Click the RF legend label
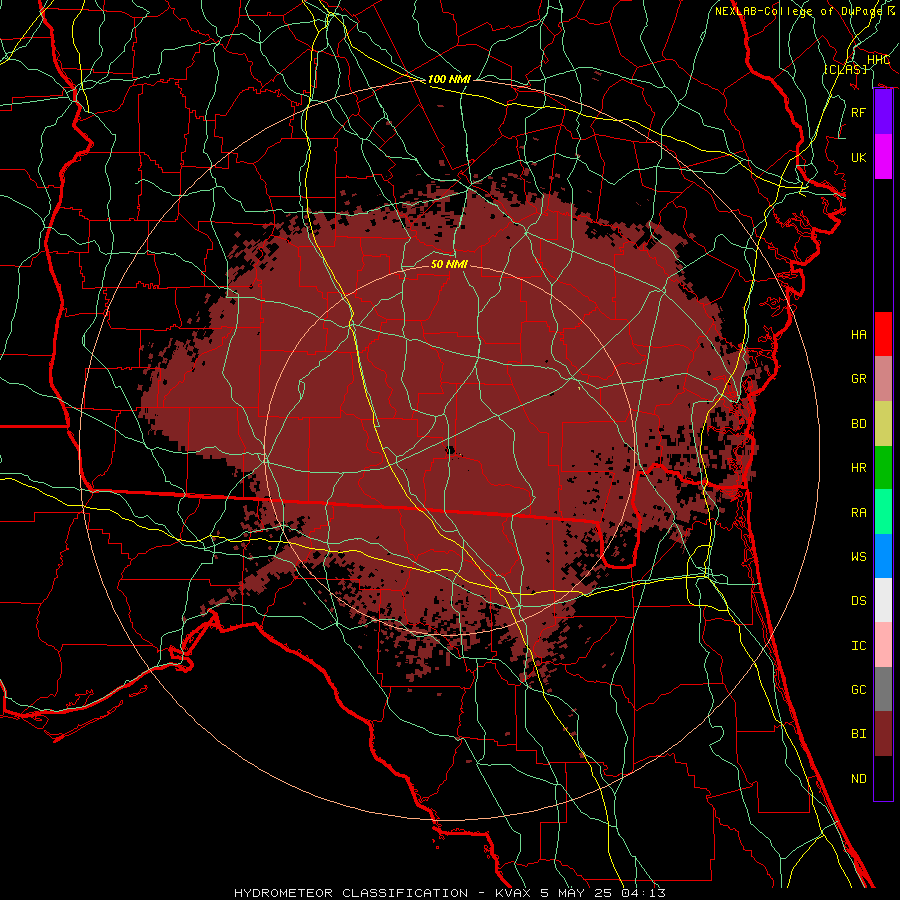This screenshot has width=900, height=900. coord(859,112)
